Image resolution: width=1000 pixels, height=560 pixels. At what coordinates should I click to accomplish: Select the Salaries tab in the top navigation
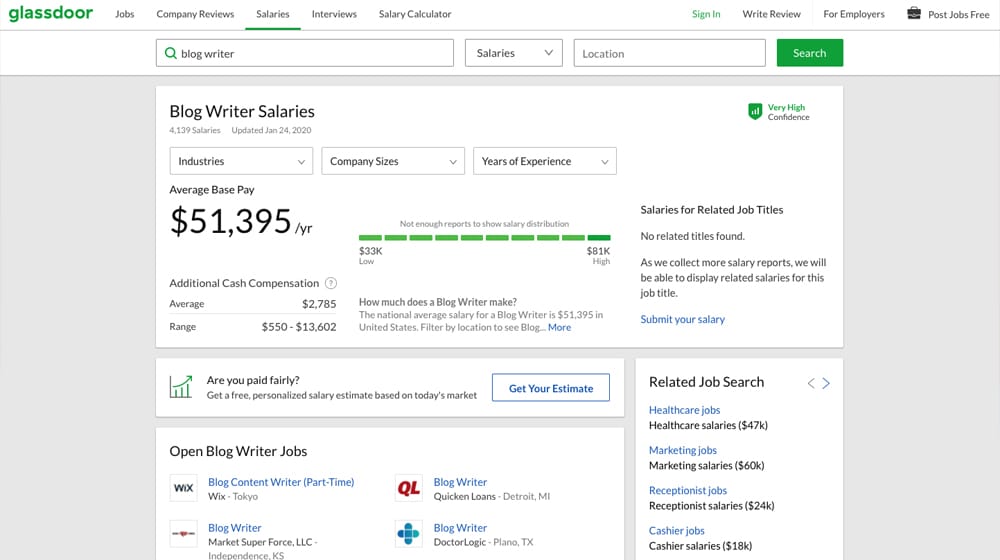pyautogui.click(x=272, y=14)
